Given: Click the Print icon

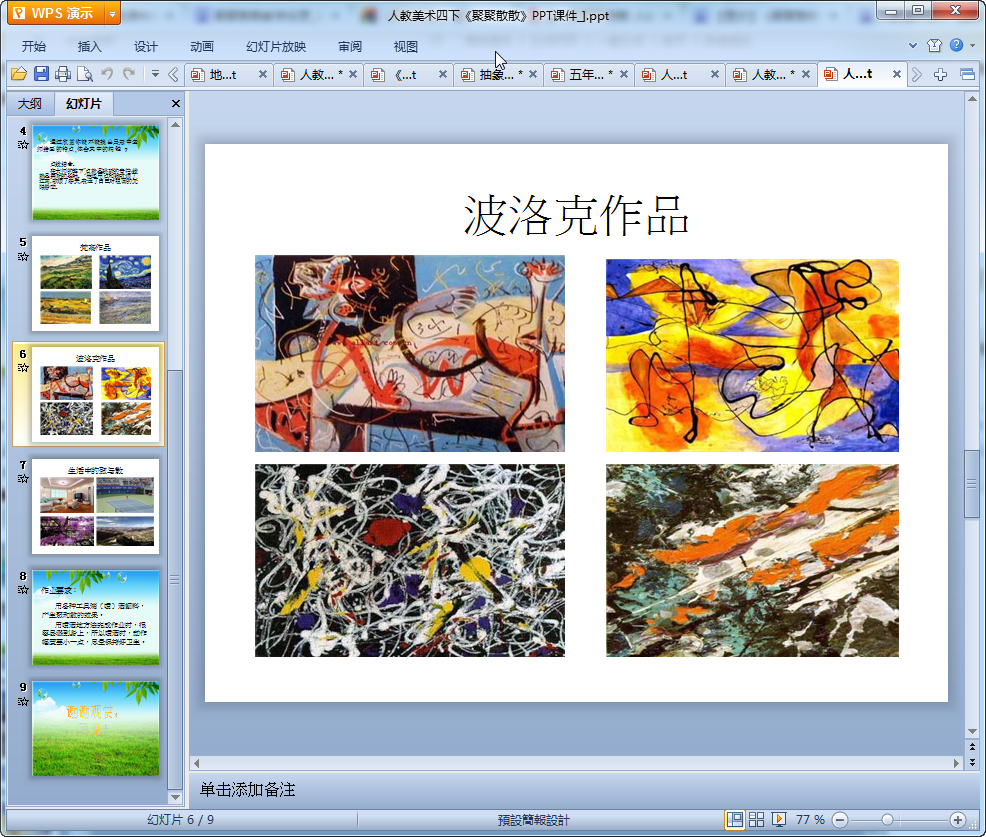Looking at the screenshot, I should [63, 74].
